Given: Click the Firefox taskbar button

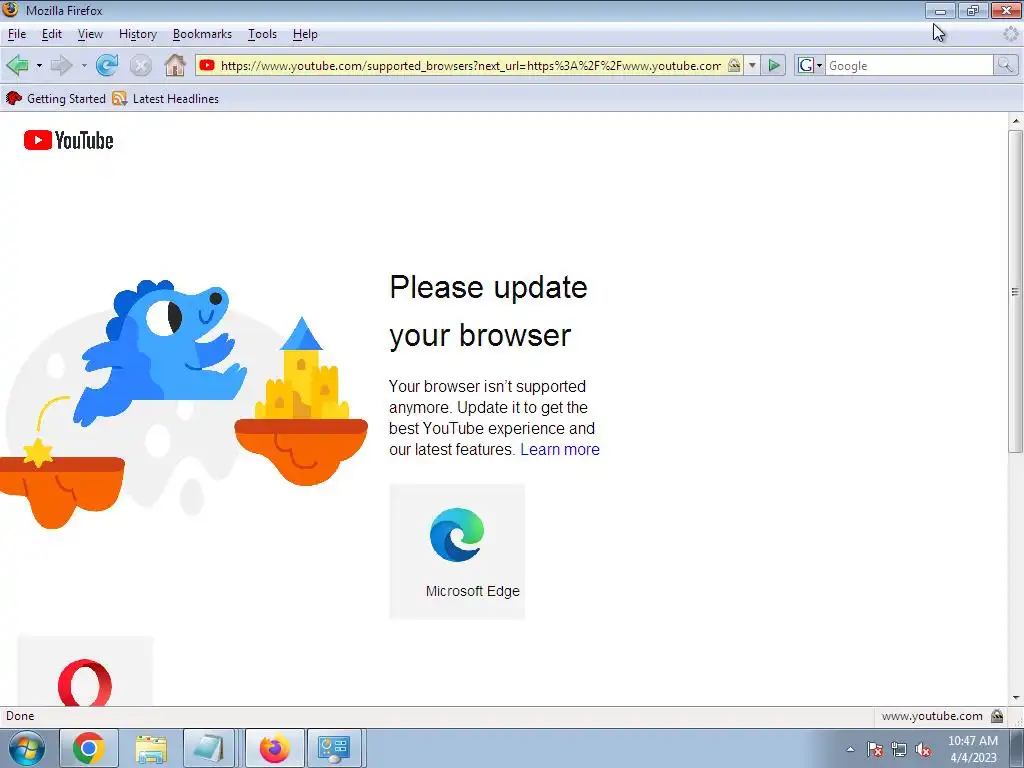Looking at the screenshot, I should (x=274, y=748).
